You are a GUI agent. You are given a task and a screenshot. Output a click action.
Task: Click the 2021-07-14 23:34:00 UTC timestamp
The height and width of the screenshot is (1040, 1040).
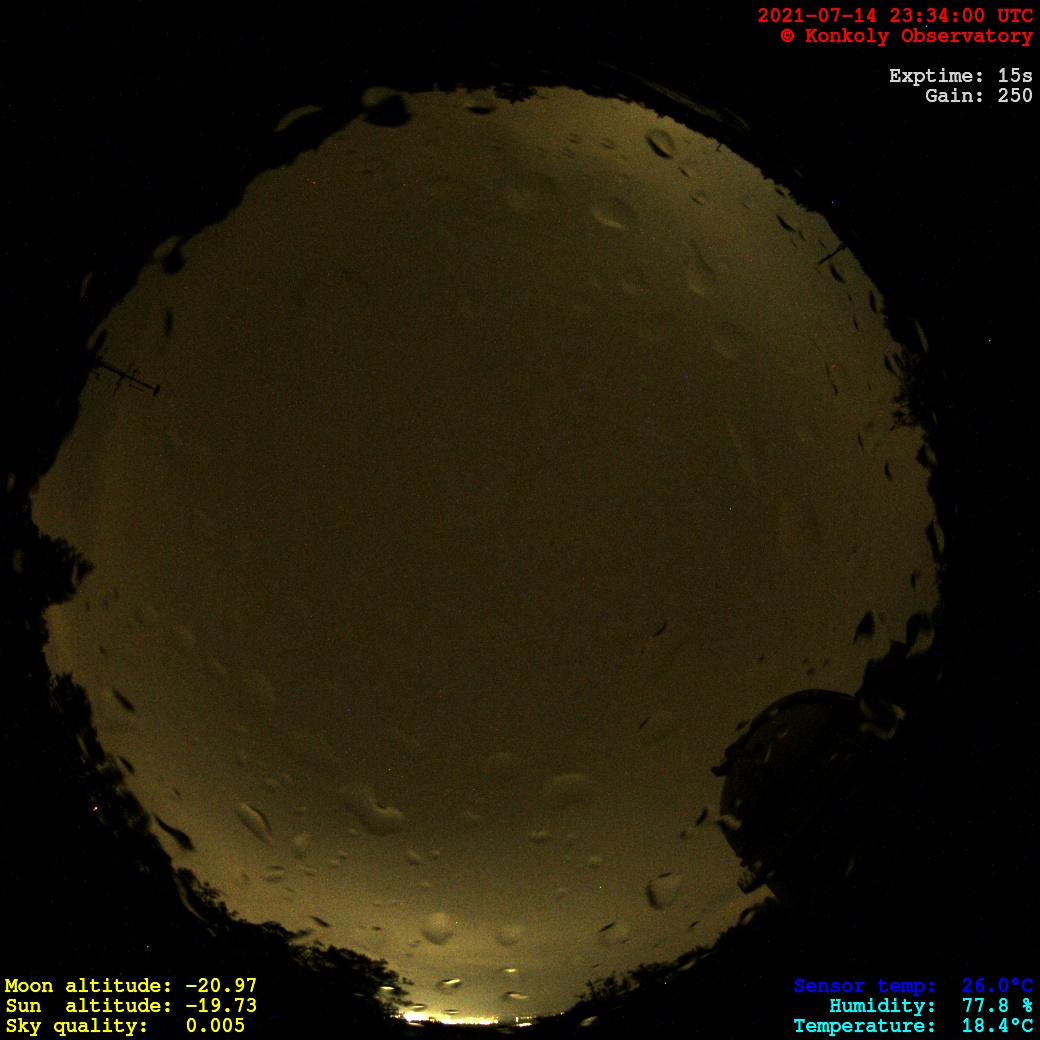pos(895,16)
